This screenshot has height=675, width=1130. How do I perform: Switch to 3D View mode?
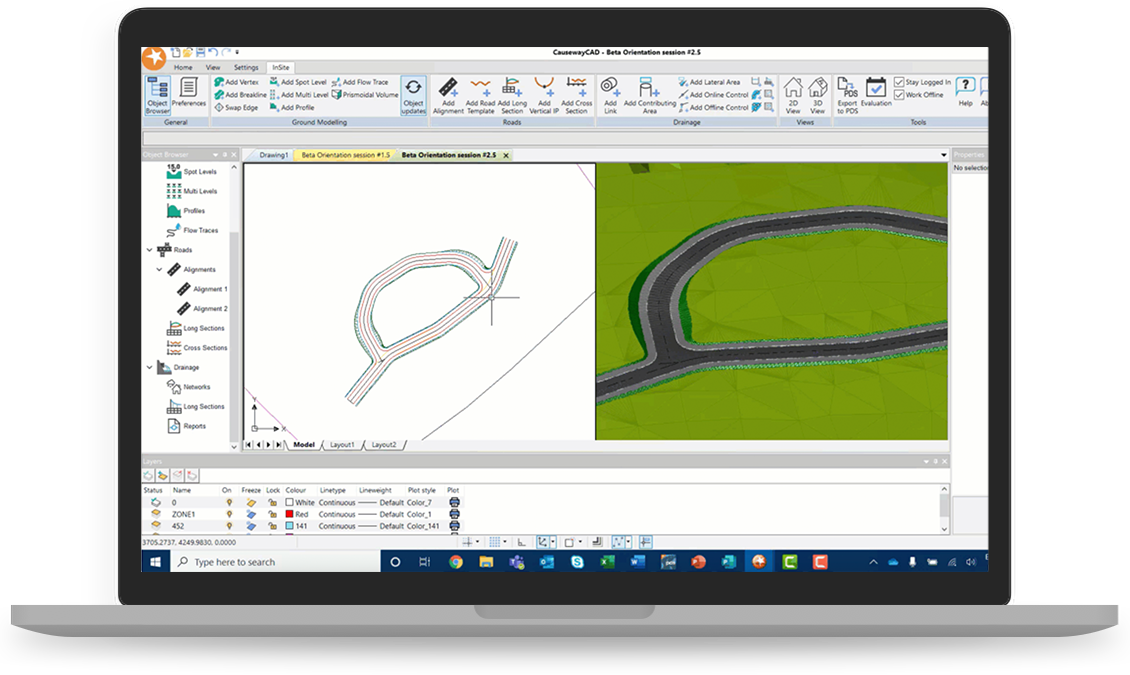[x=817, y=90]
